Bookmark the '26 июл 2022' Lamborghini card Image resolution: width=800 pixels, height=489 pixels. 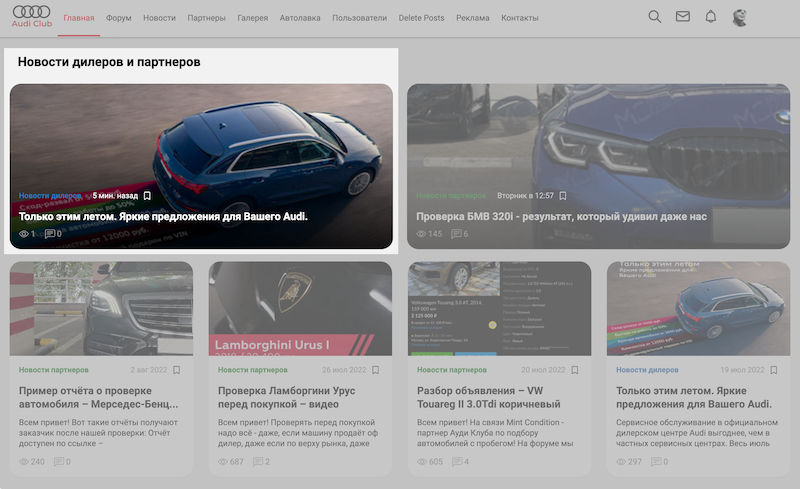coord(376,370)
